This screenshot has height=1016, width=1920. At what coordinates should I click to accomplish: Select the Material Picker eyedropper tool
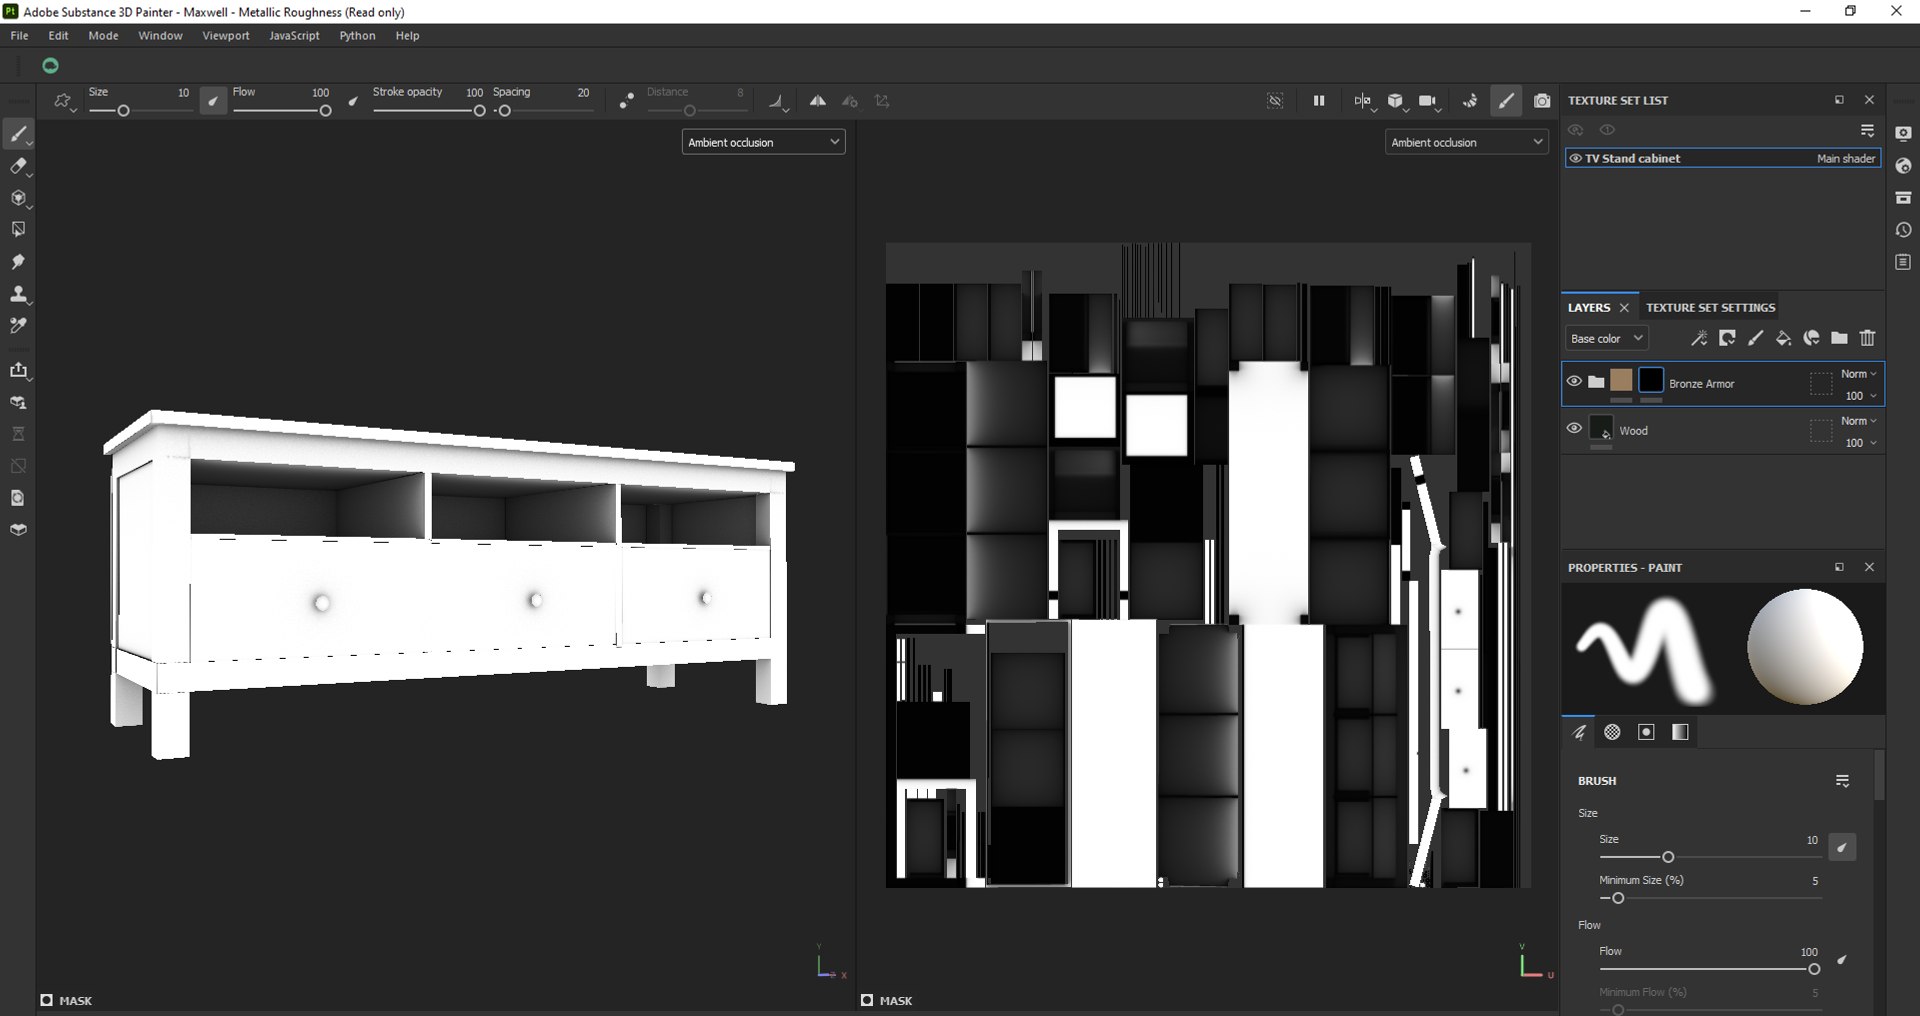(18, 326)
